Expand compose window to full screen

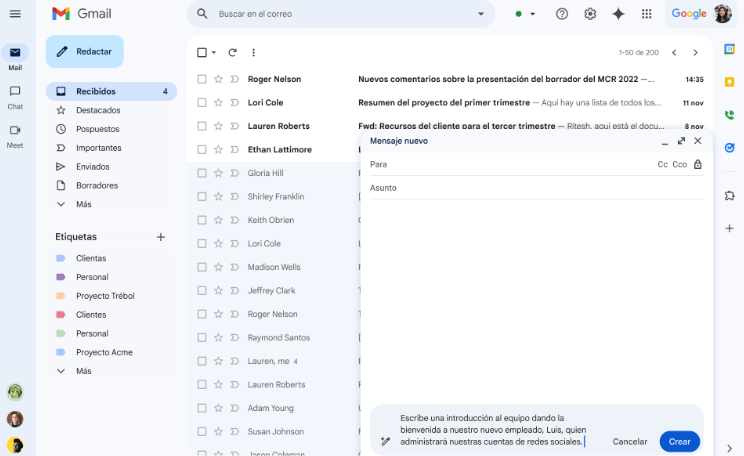[x=681, y=140]
